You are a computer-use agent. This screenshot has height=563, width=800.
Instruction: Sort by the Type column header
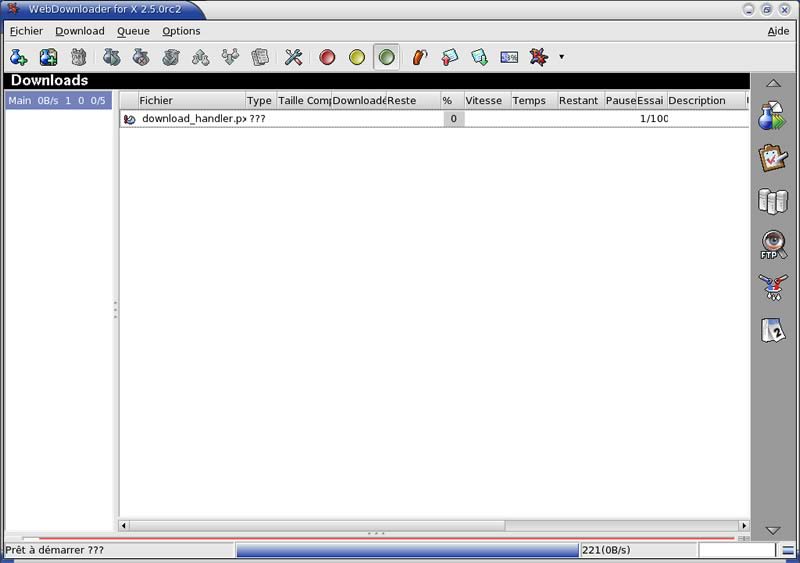(x=261, y=101)
